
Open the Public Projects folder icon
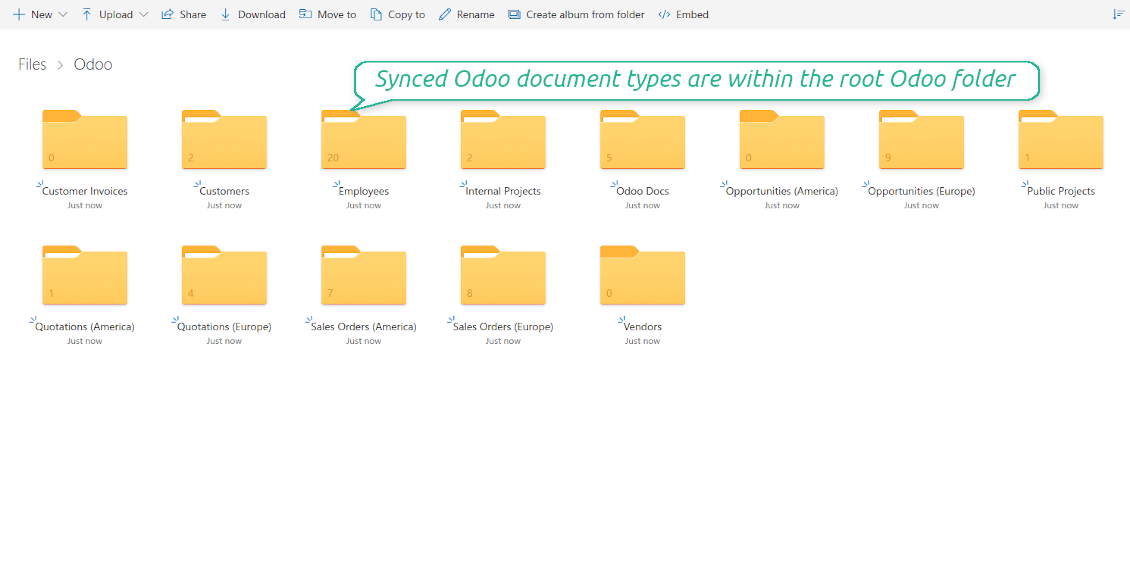(1061, 140)
